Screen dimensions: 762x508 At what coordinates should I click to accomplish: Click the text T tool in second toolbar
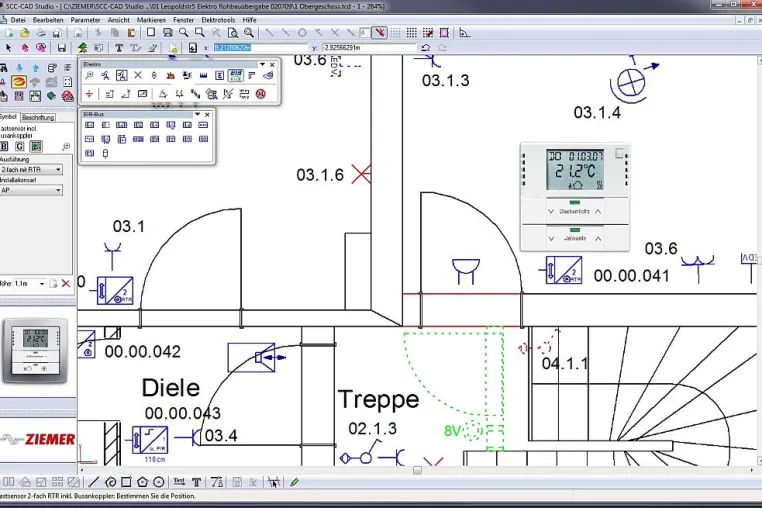point(119,48)
